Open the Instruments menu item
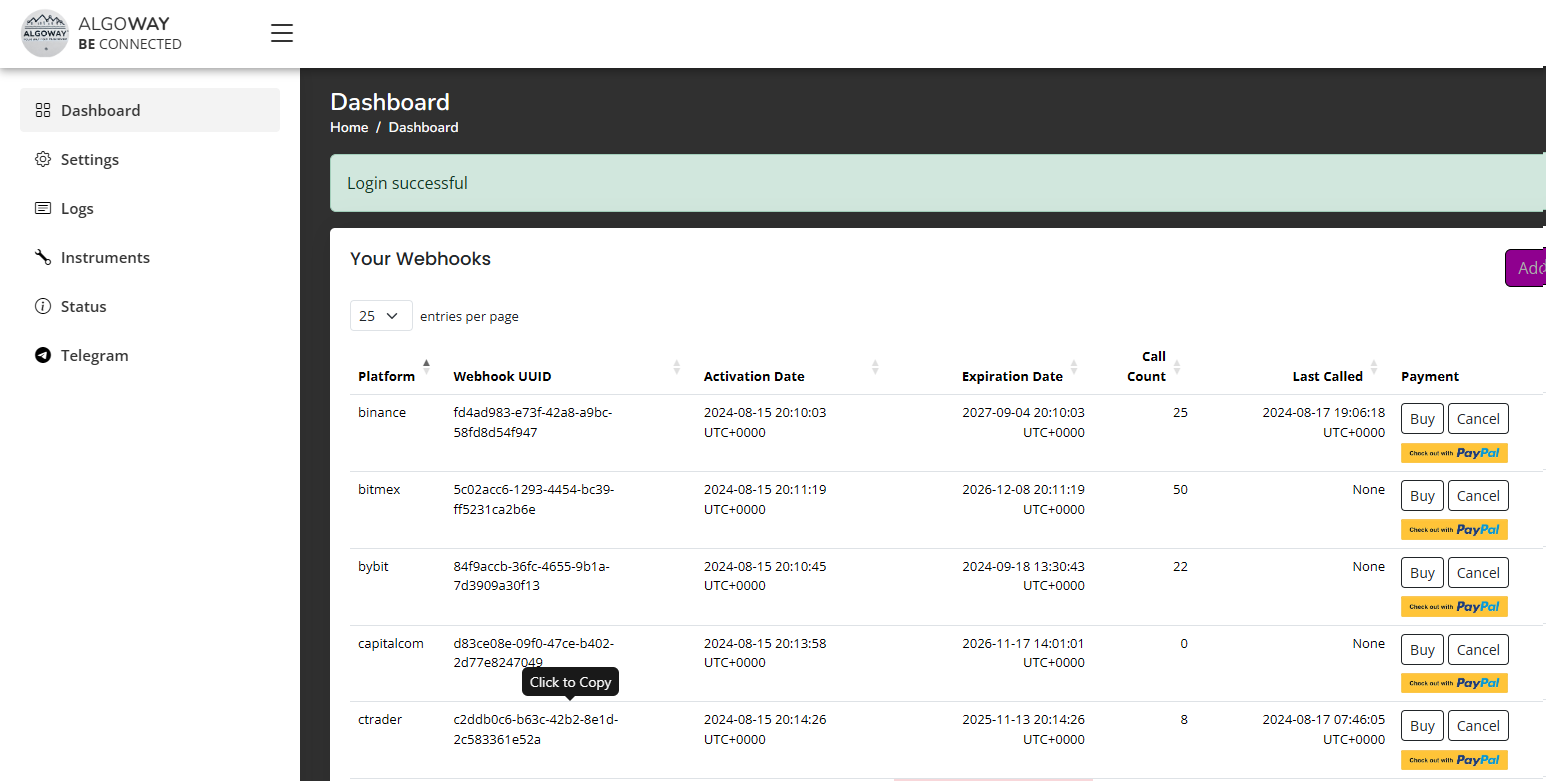This screenshot has width=1546, height=781. click(x=150, y=257)
